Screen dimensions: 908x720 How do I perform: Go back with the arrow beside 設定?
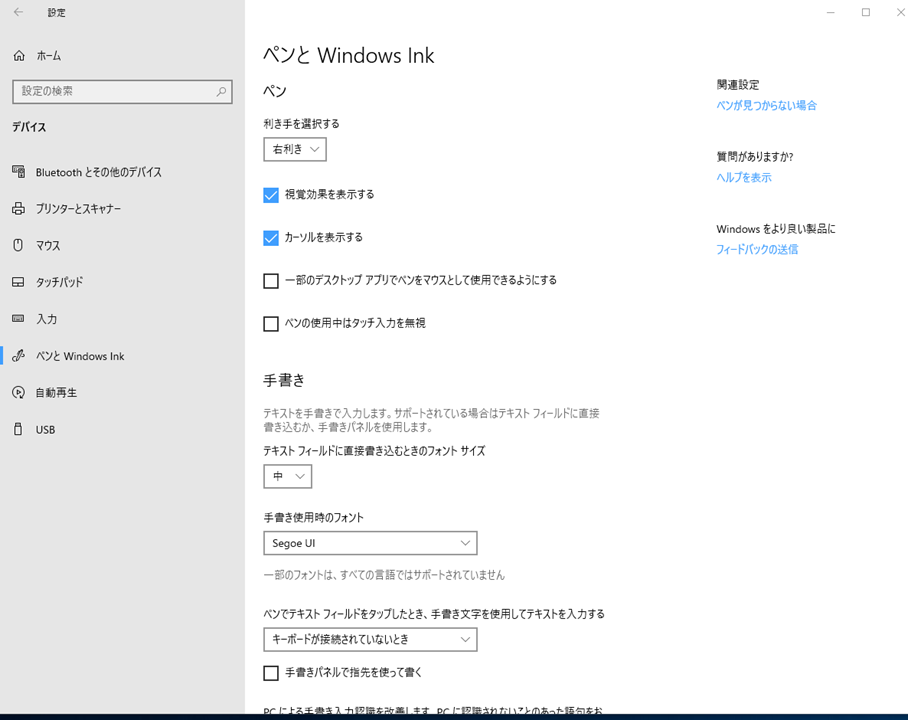pyautogui.click(x=19, y=12)
